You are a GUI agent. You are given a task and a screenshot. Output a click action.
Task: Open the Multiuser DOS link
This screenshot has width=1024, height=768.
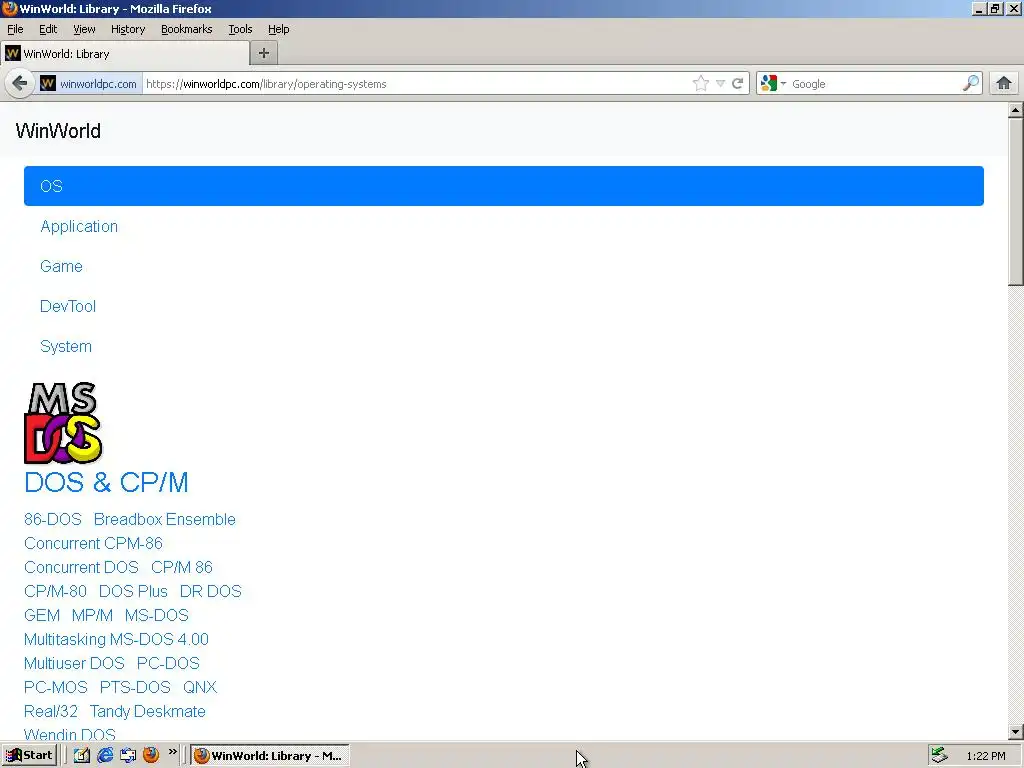pyautogui.click(x=74, y=664)
